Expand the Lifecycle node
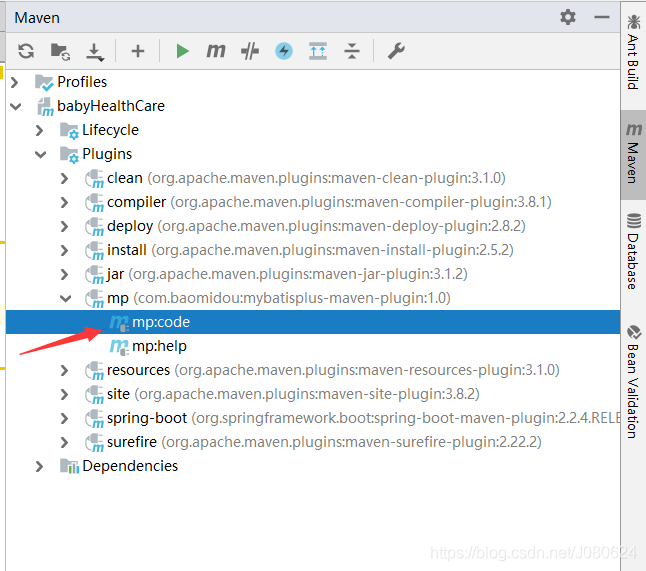 pos(40,130)
